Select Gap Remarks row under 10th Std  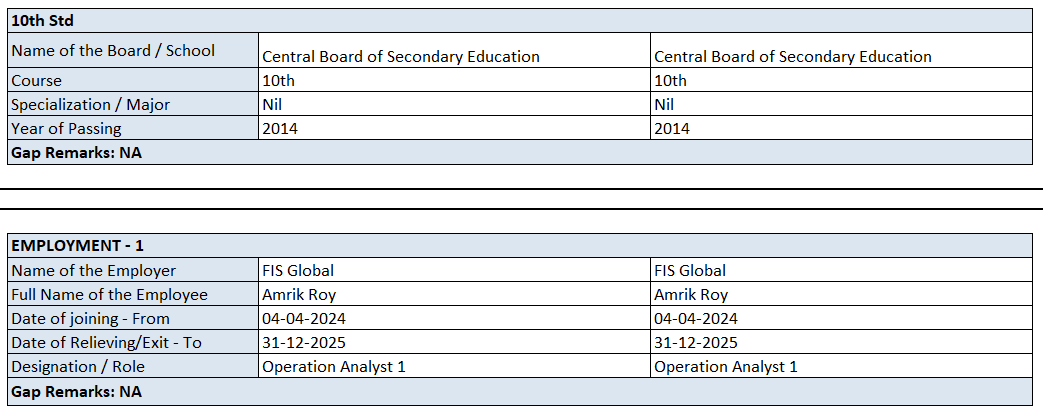tap(76, 153)
